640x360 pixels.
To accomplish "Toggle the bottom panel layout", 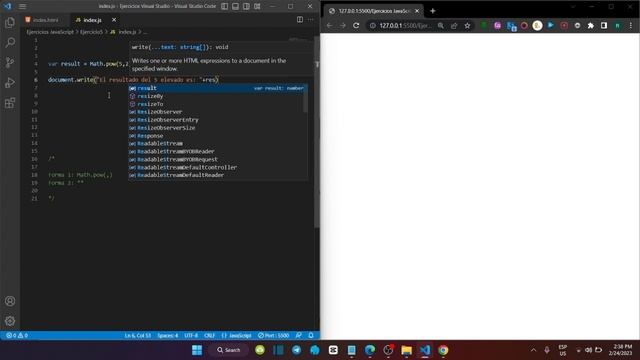I will click(x=236, y=6).
